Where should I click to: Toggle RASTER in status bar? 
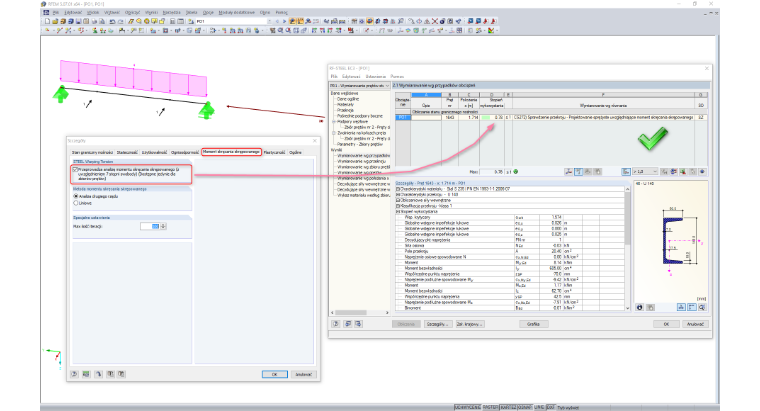tap(490, 407)
